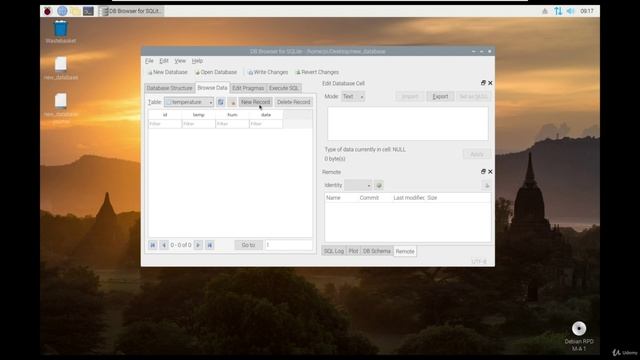Screen dimensions: 640x360
Task: Click the Go to button
Action: (x=248, y=245)
